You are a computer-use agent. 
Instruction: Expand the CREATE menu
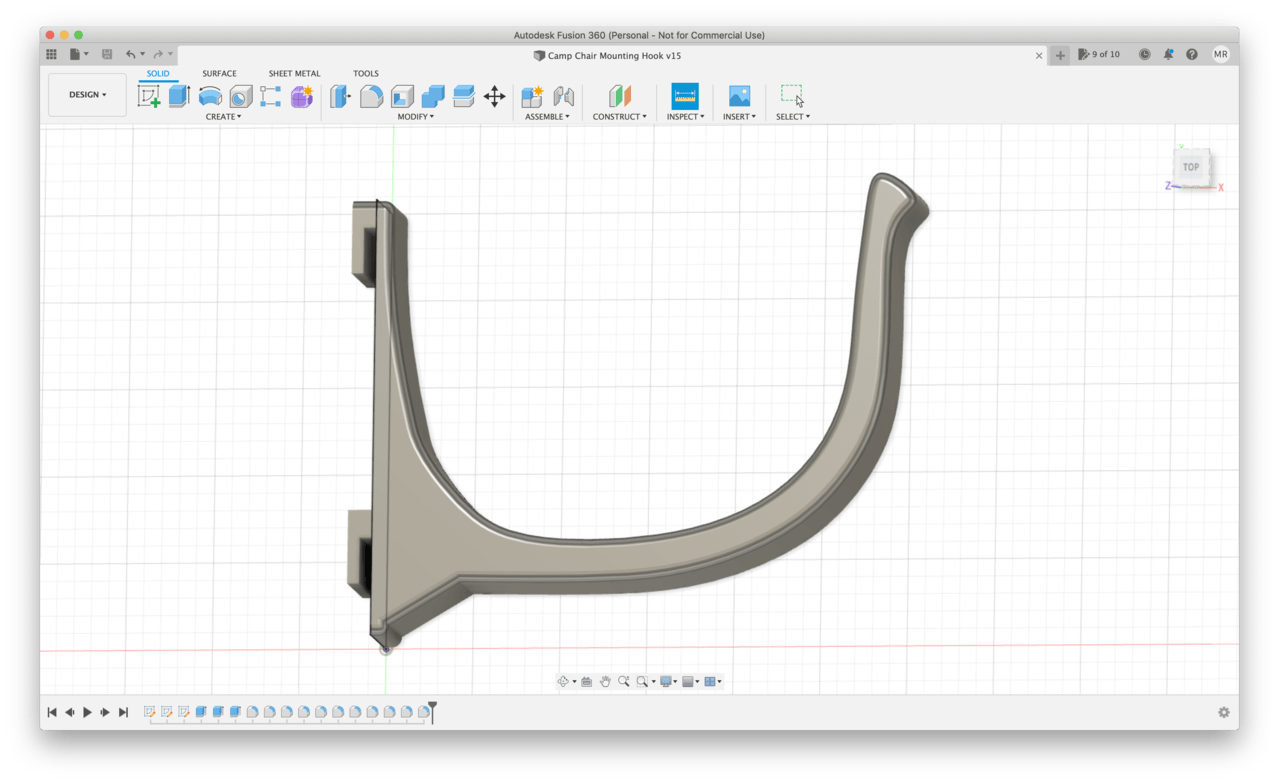click(x=223, y=117)
